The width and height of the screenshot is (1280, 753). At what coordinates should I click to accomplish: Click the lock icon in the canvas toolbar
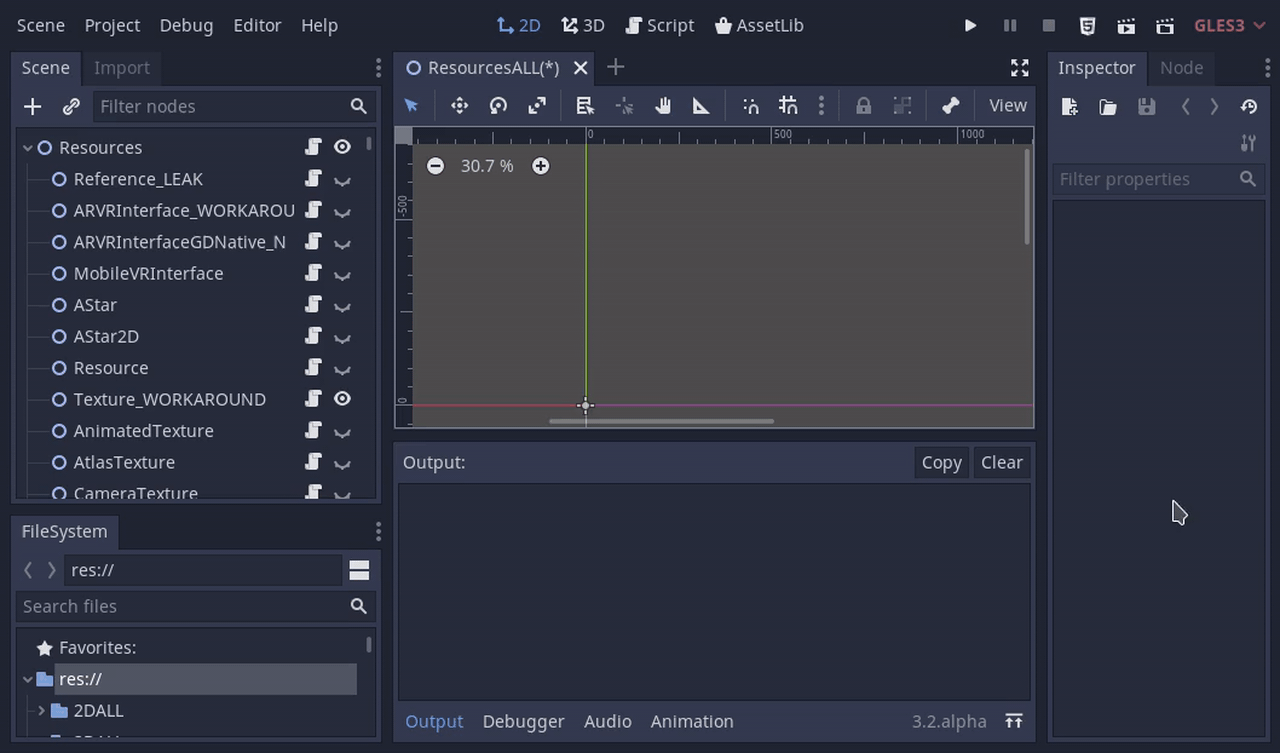[x=862, y=105]
